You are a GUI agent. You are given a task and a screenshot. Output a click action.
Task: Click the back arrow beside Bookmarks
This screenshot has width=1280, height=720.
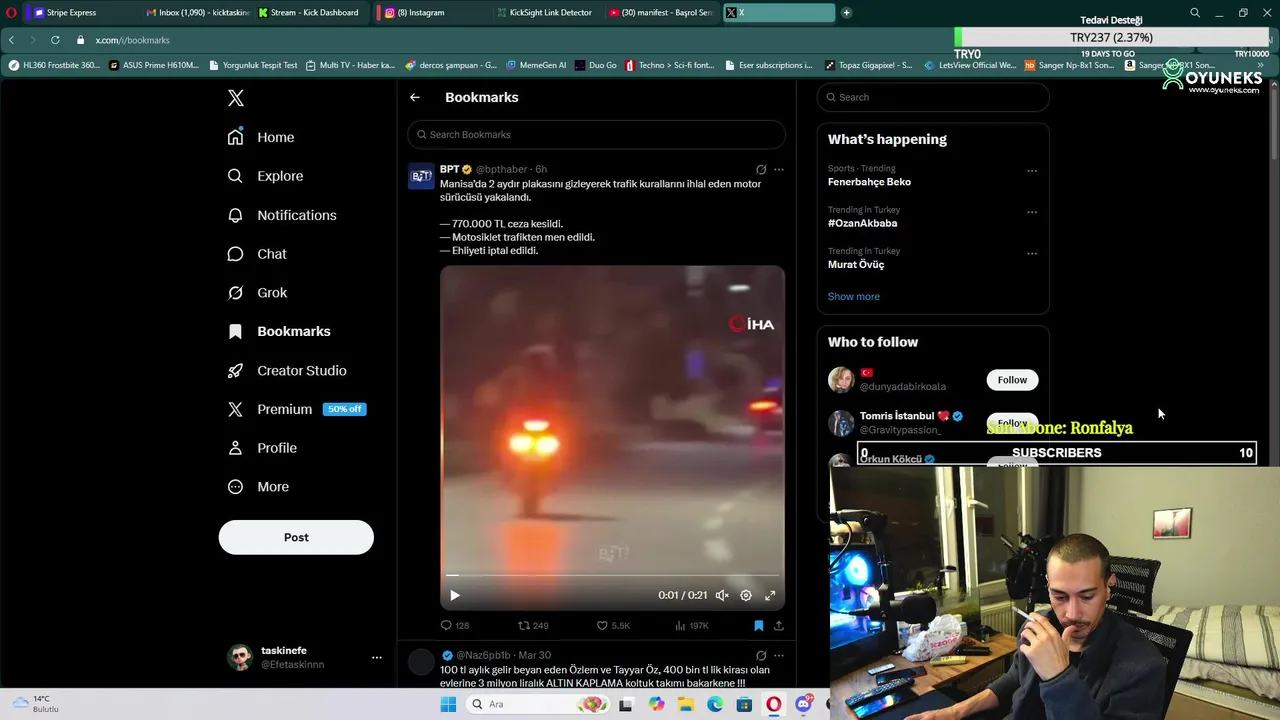[415, 97]
